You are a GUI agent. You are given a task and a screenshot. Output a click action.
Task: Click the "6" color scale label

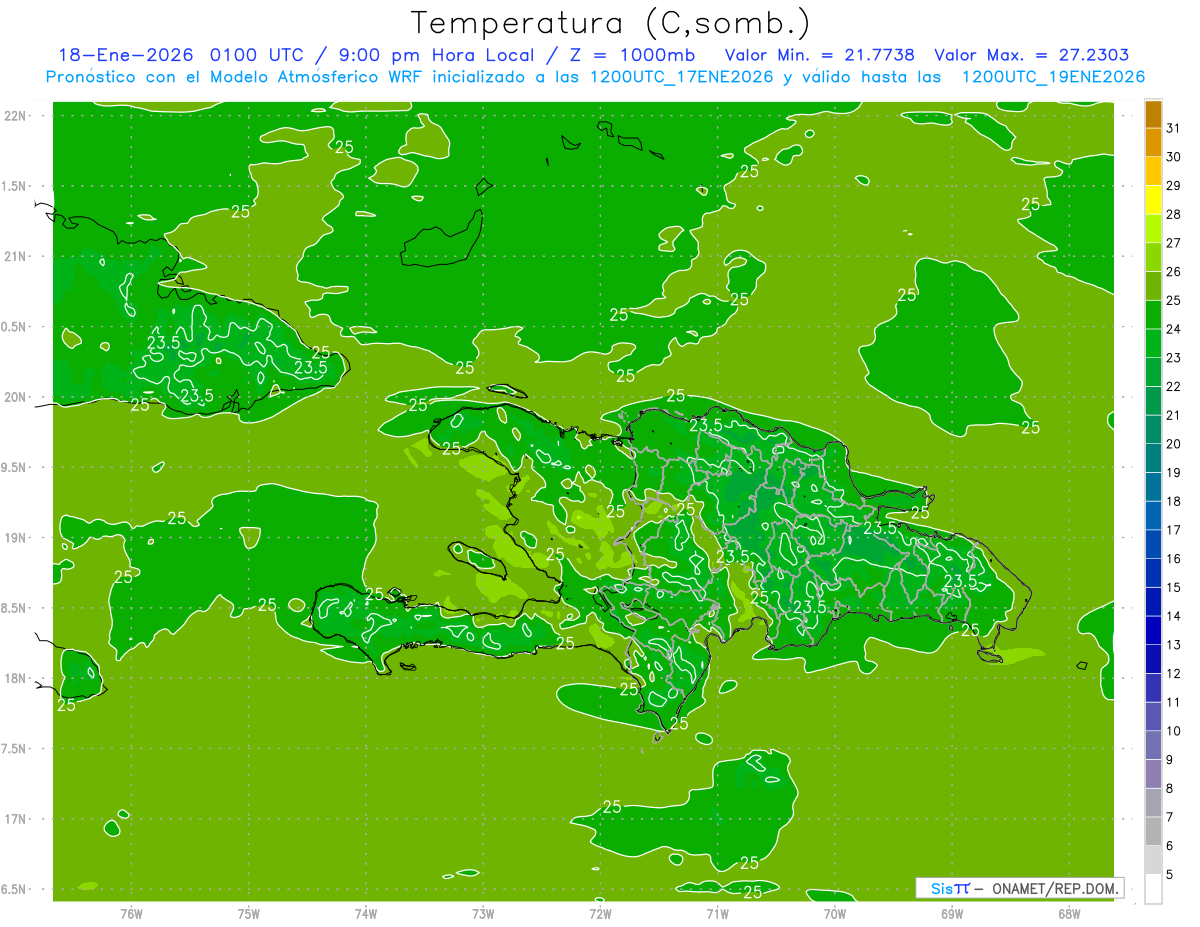(1170, 846)
